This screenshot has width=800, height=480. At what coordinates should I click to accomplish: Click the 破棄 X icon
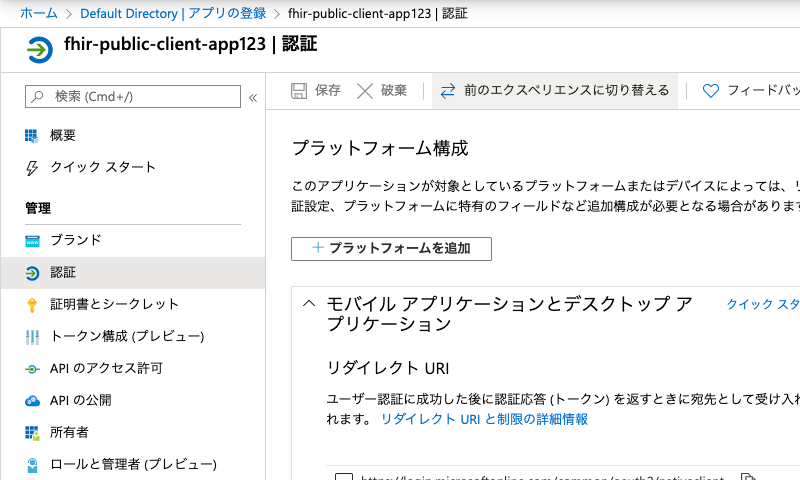click(x=365, y=91)
